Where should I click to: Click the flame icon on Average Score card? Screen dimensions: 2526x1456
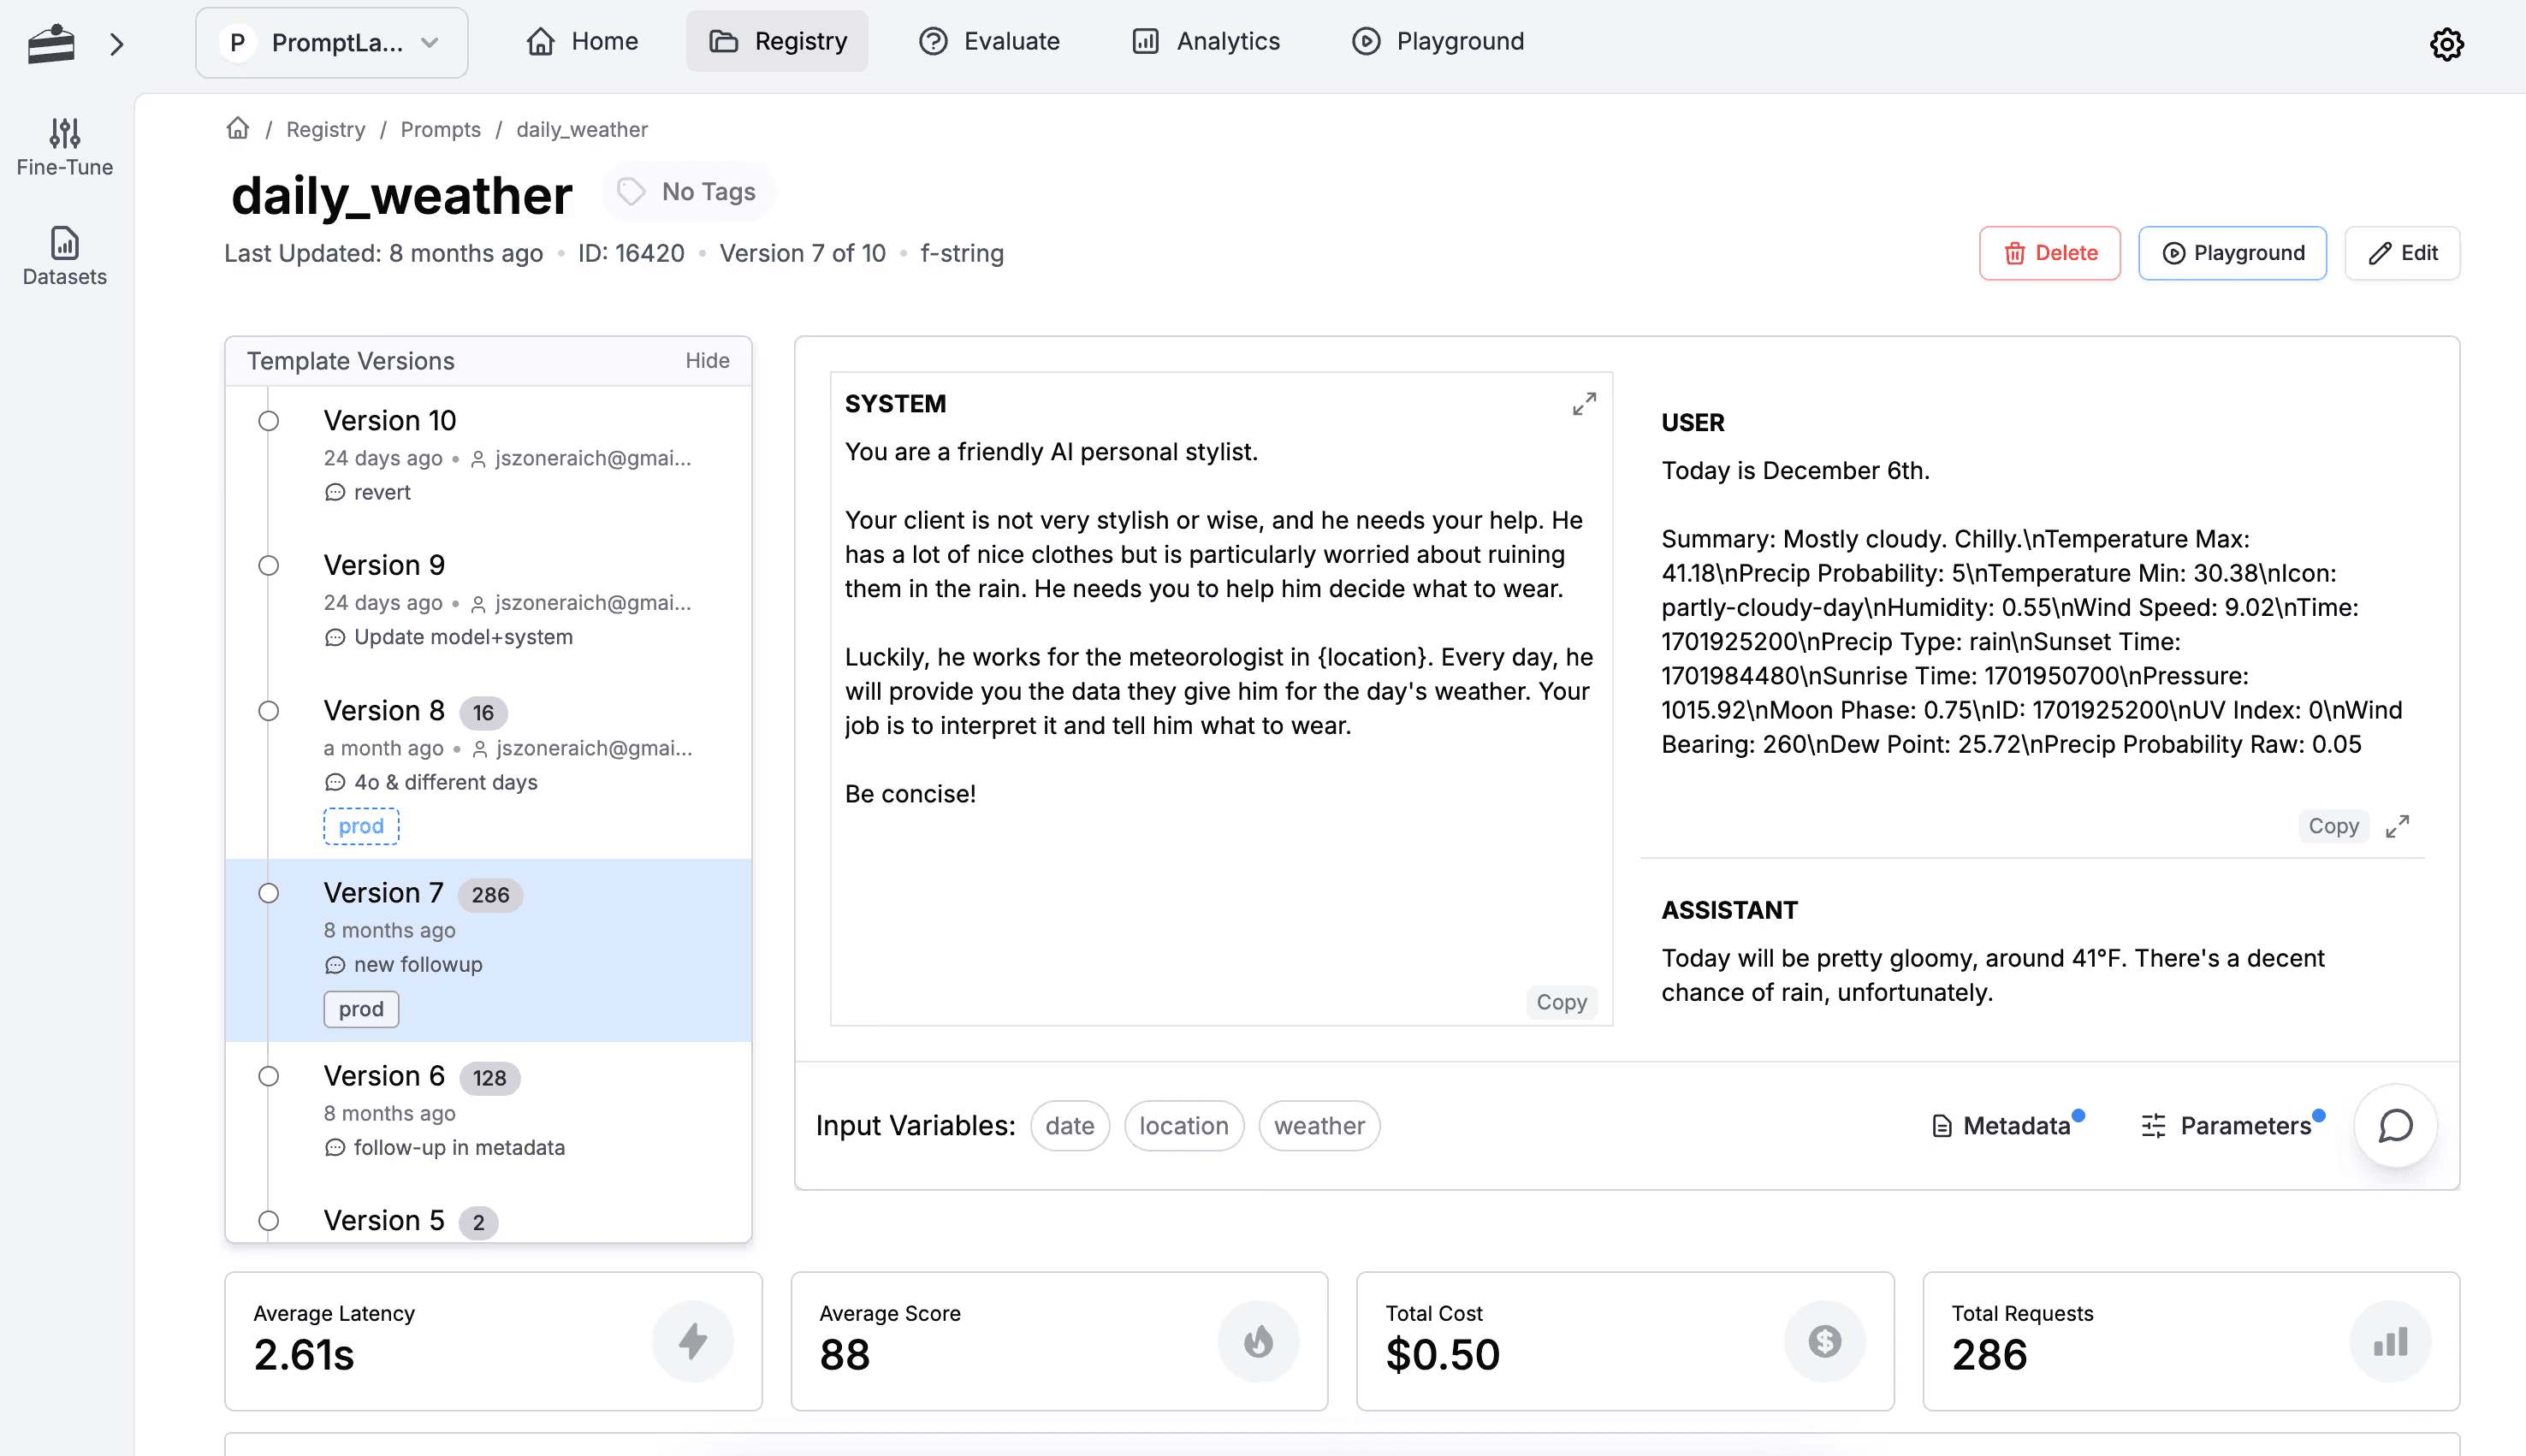pyautogui.click(x=1258, y=1341)
